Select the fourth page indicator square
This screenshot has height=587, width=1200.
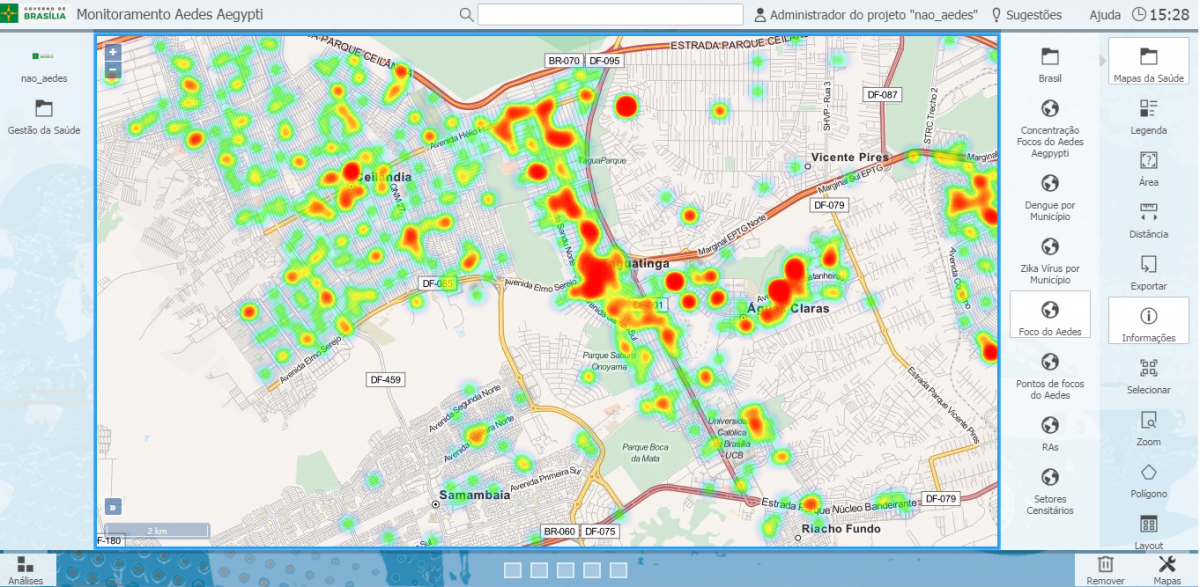click(591, 570)
